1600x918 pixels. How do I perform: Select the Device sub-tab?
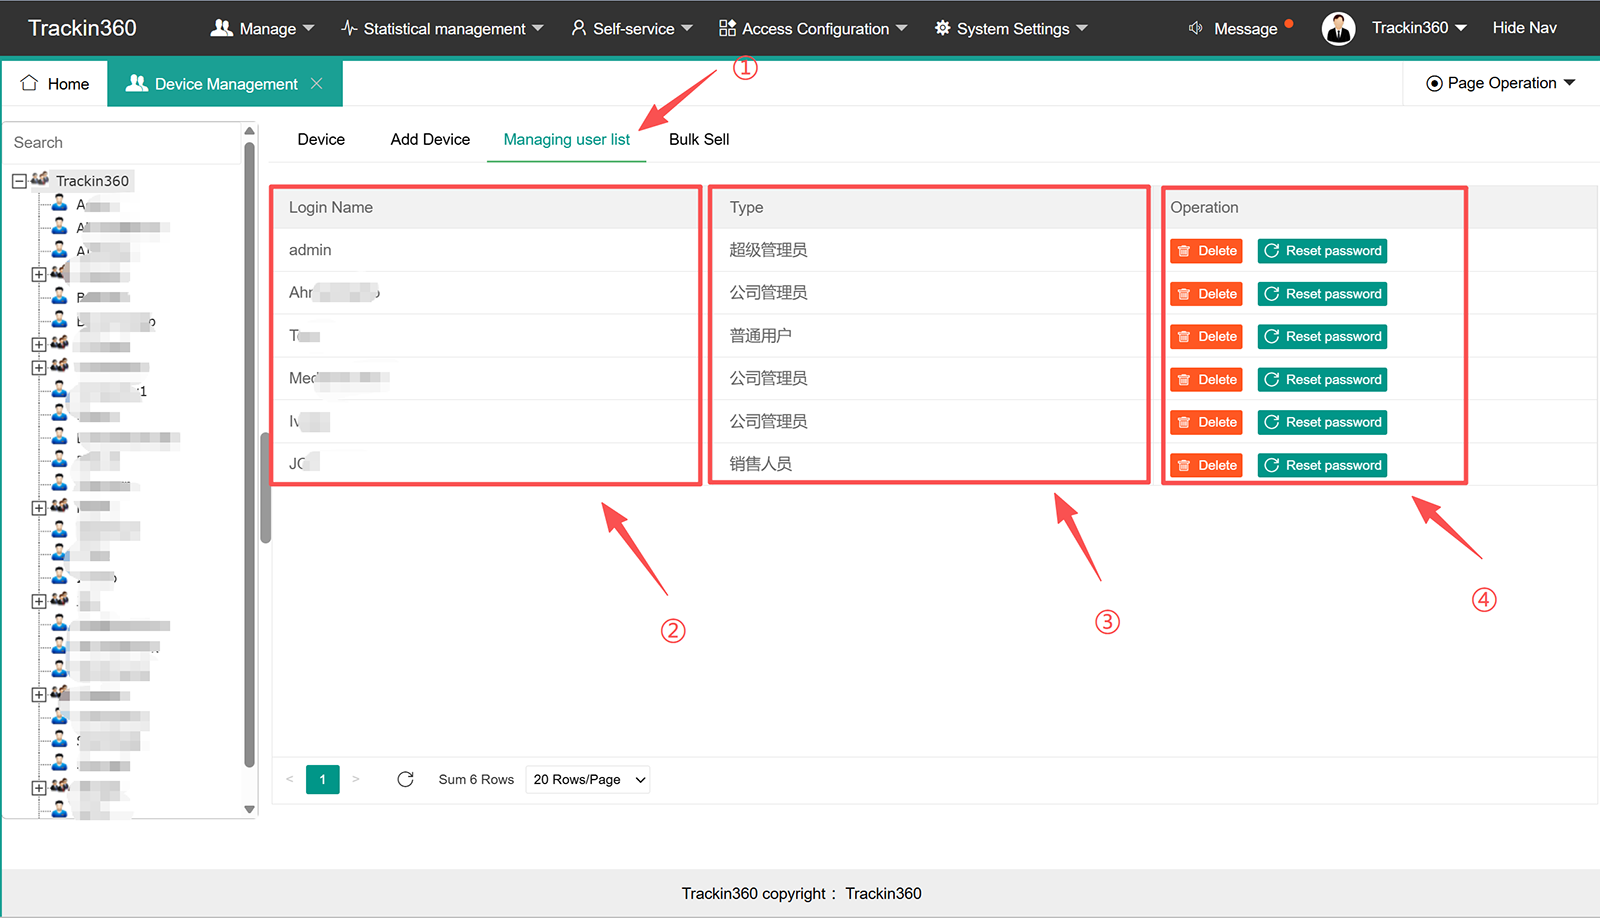321,139
